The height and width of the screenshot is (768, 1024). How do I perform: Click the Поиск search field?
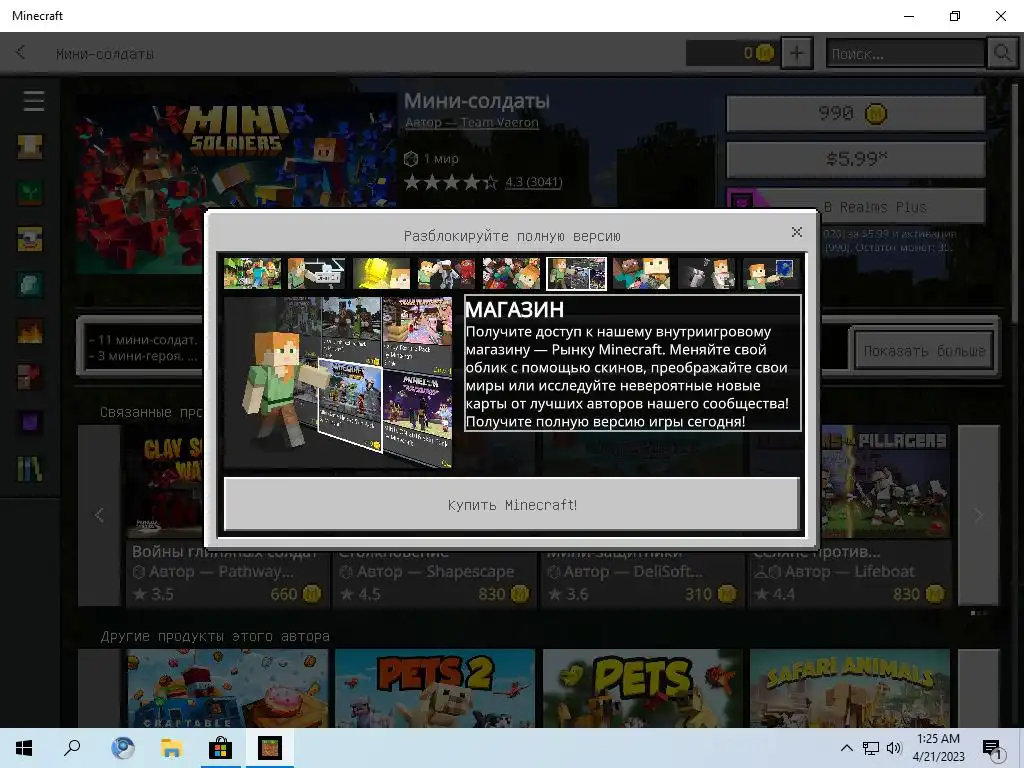tap(906, 54)
